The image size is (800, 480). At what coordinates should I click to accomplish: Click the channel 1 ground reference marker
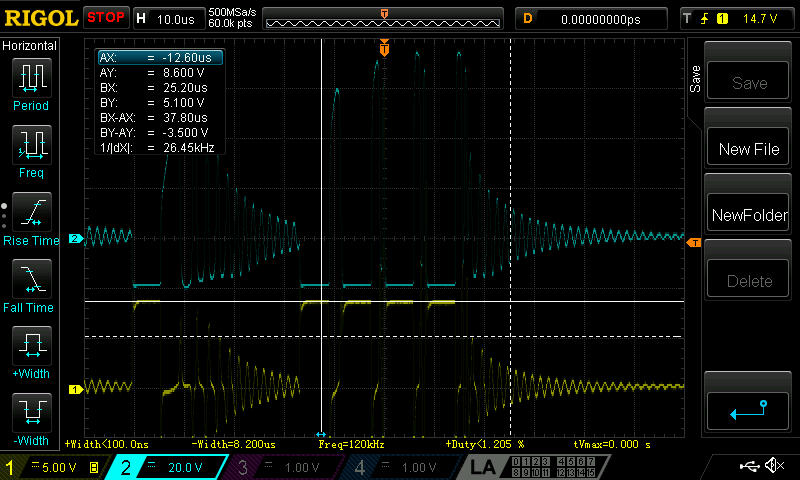76,389
